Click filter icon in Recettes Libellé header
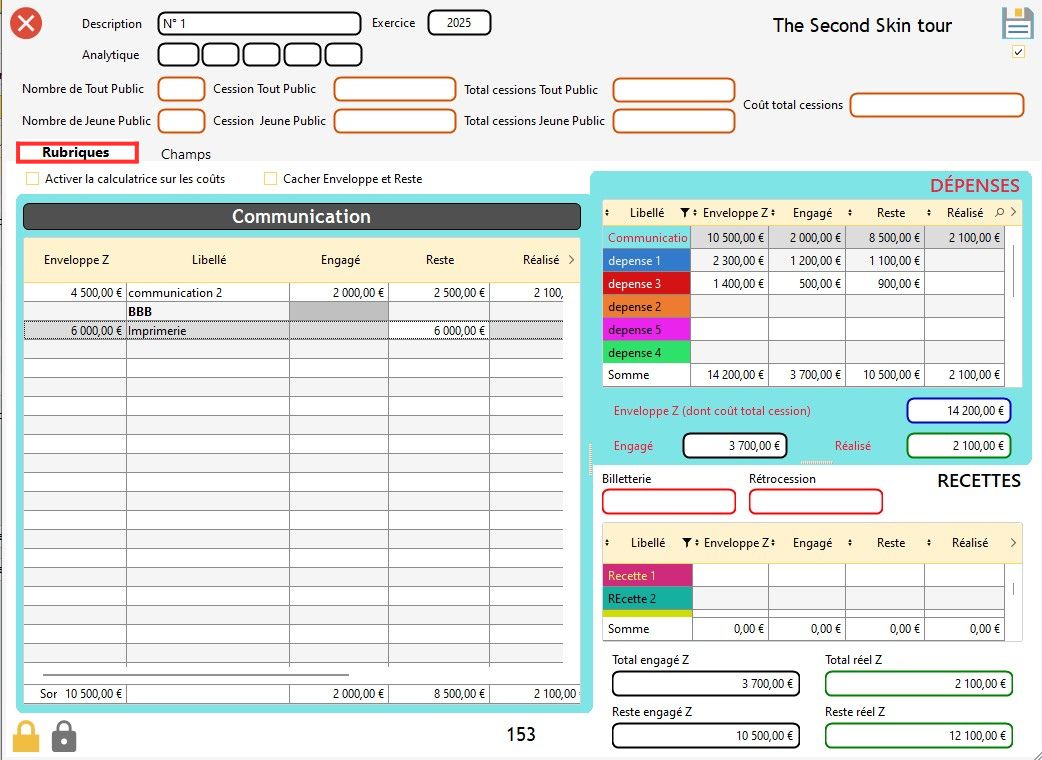The width and height of the screenshot is (1042, 760). (686, 543)
